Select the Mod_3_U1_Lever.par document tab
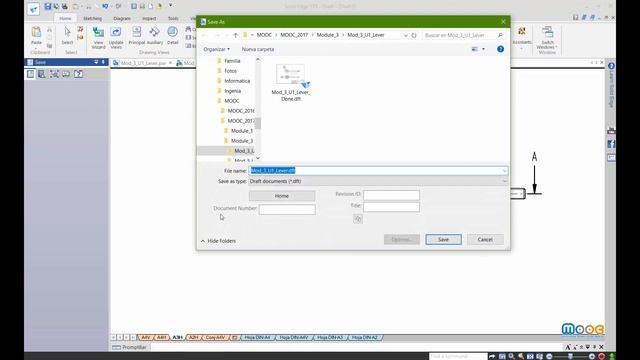The width and height of the screenshot is (640, 360). [x=142, y=63]
